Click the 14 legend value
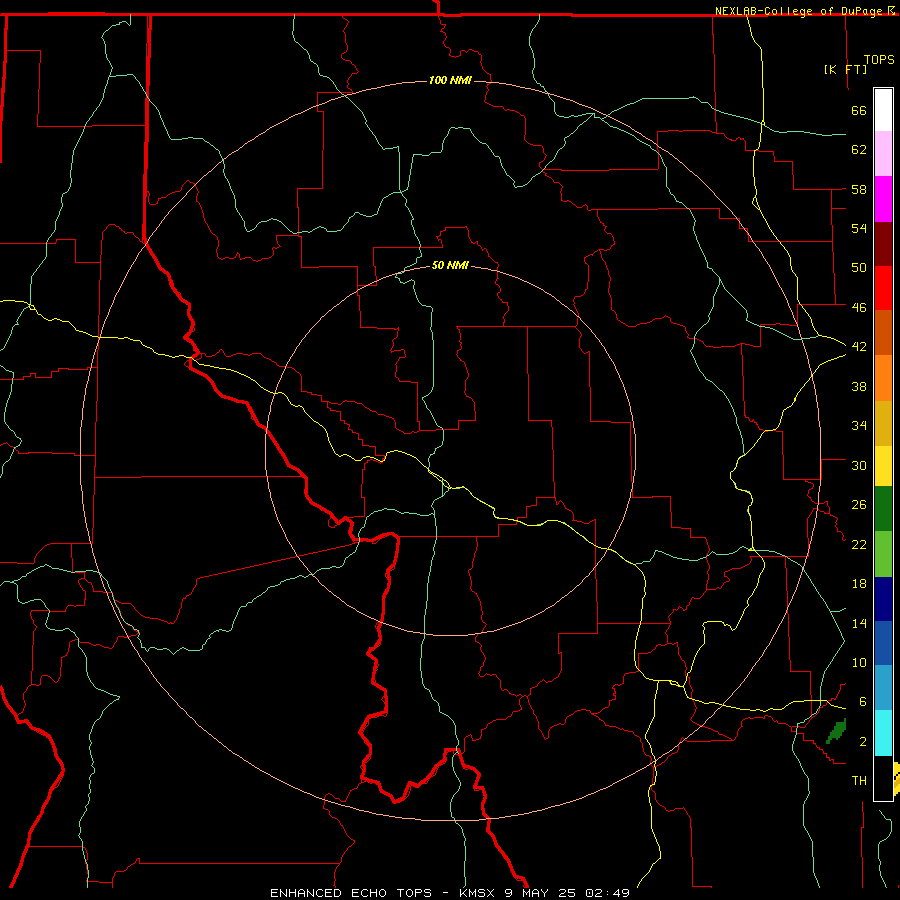Image resolution: width=900 pixels, height=900 pixels. point(859,623)
